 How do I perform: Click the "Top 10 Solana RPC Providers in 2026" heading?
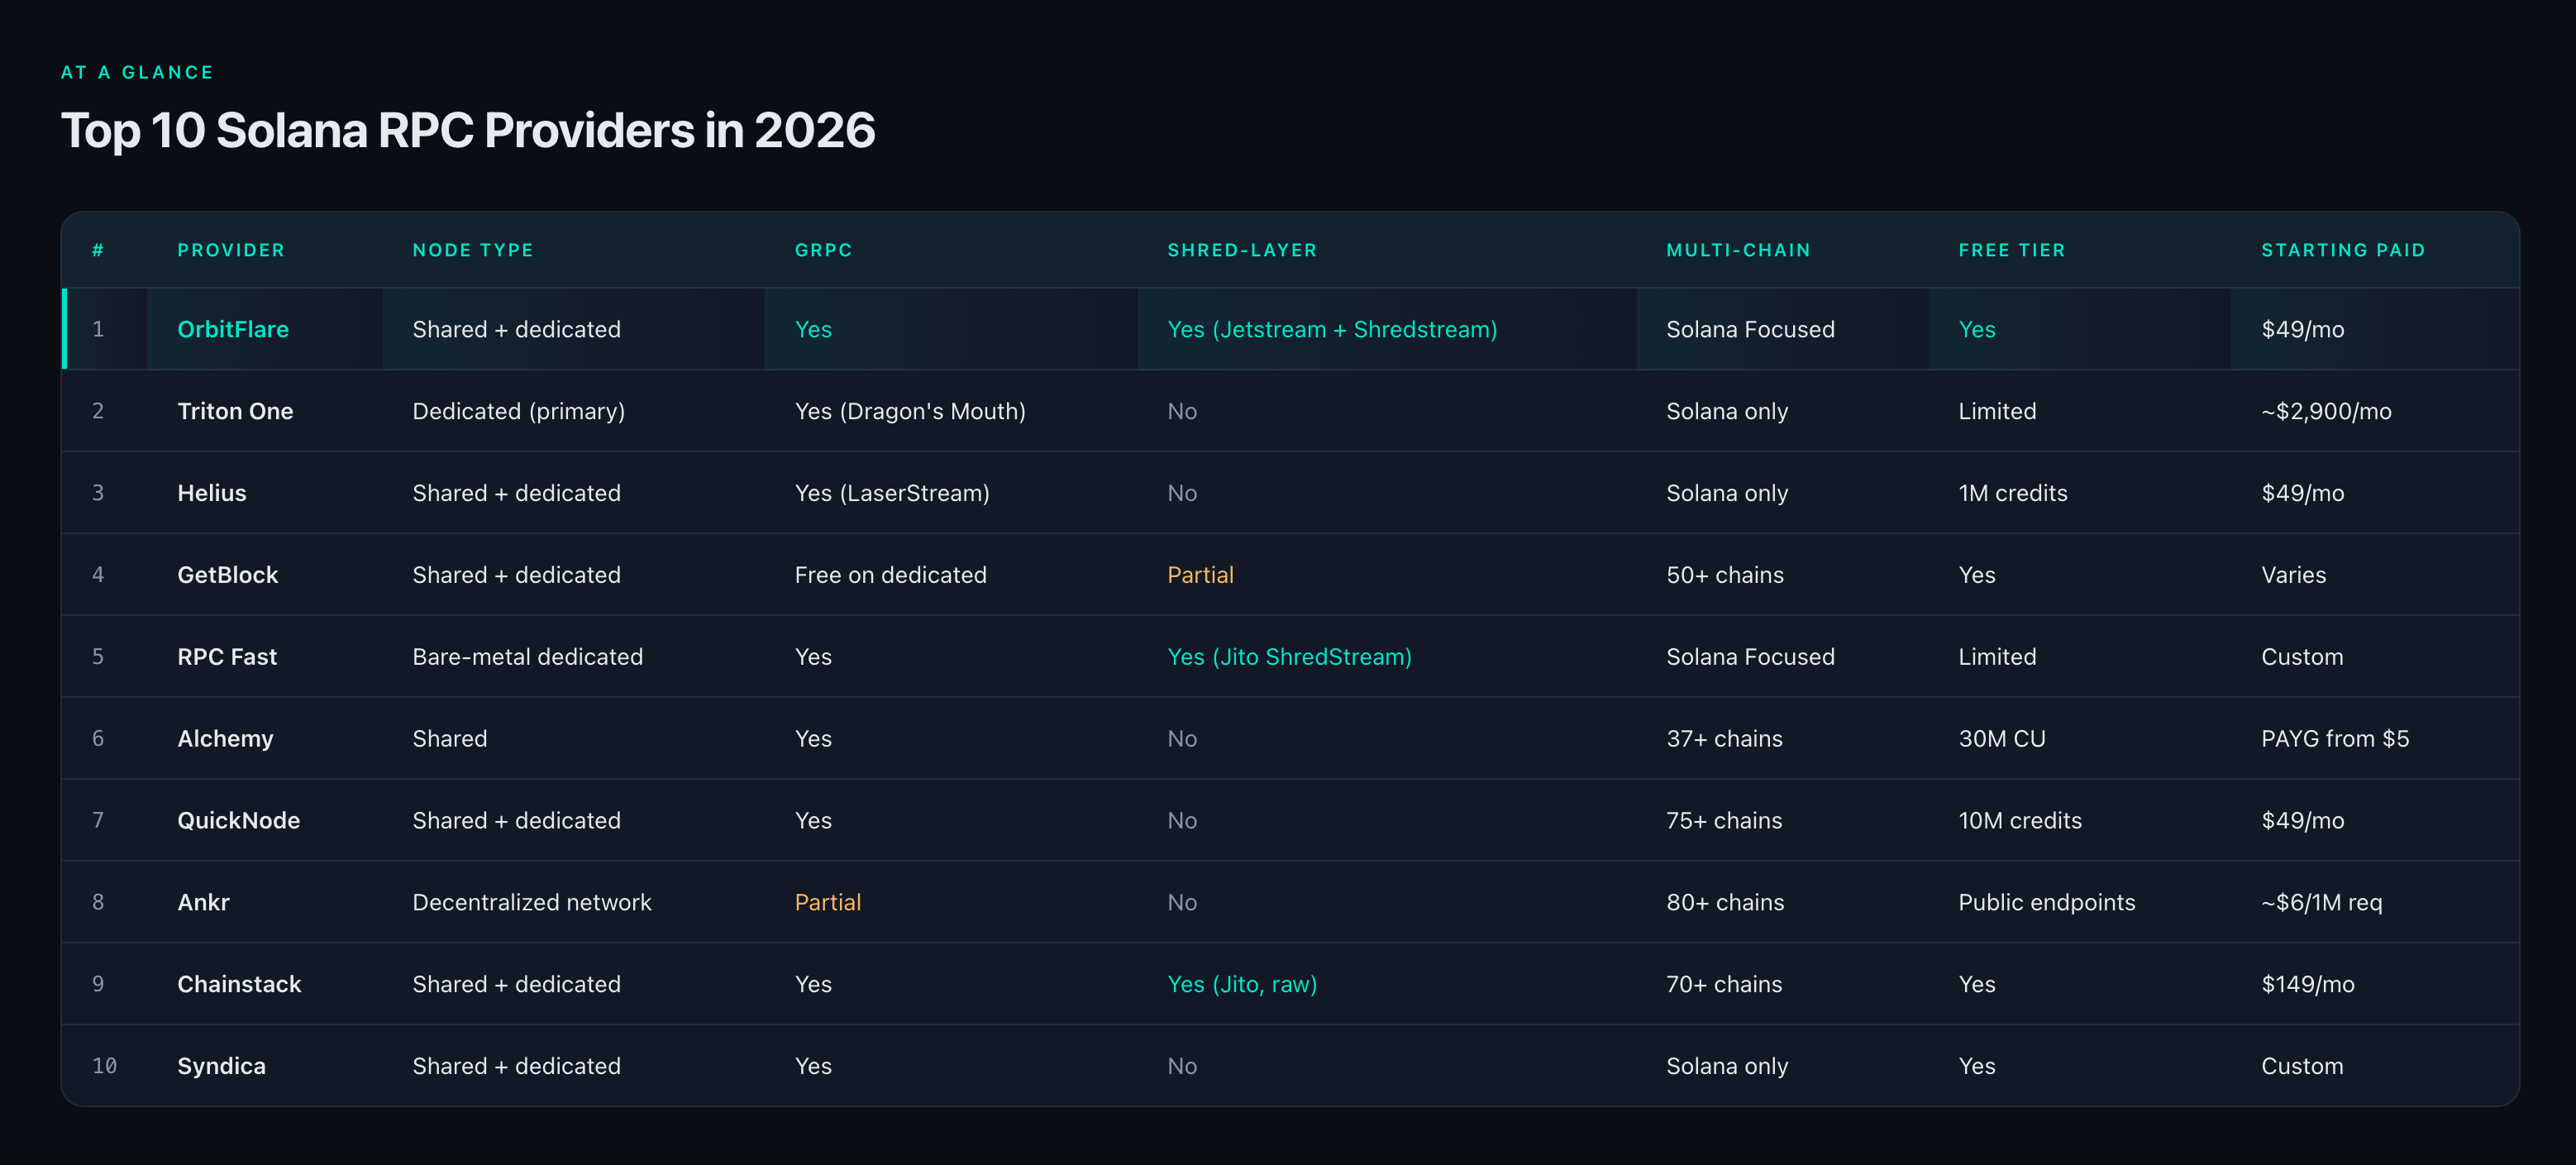(x=468, y=130)
